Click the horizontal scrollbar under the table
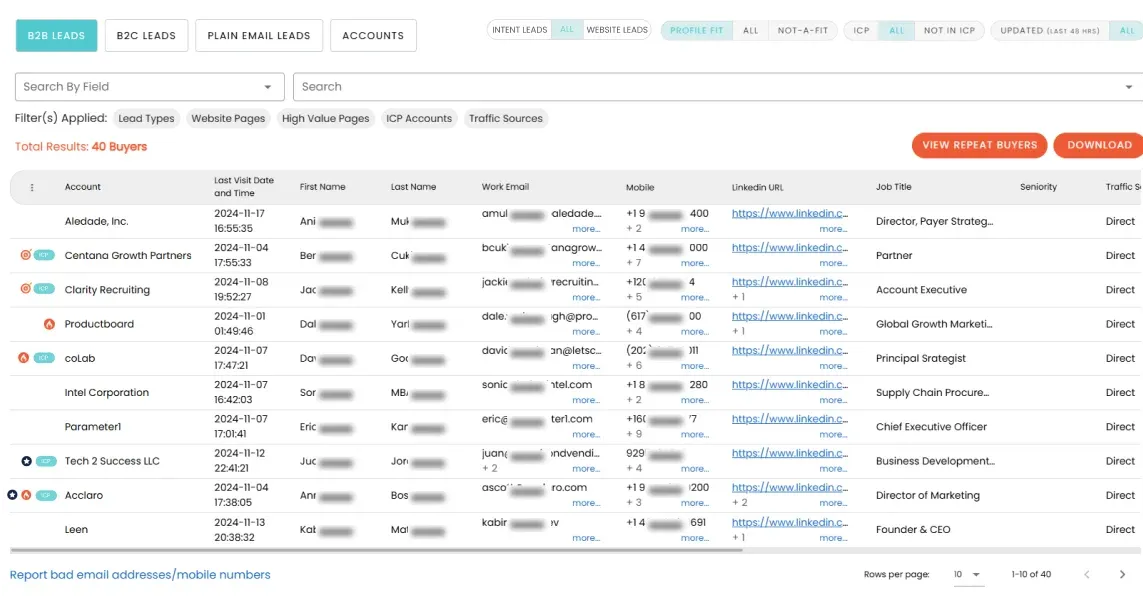Screen dimensions: 1145x598 pos(500,550)
